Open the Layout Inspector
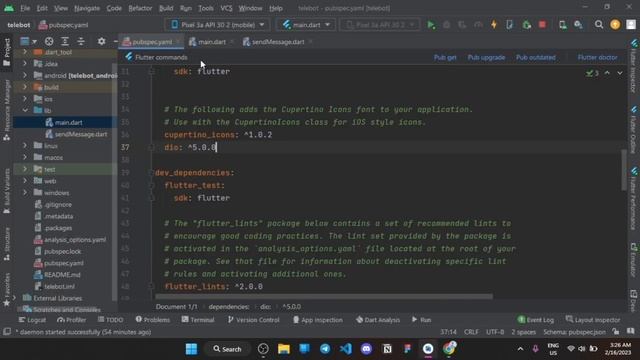This screenshot has height=360, width=640. point(593,320)
